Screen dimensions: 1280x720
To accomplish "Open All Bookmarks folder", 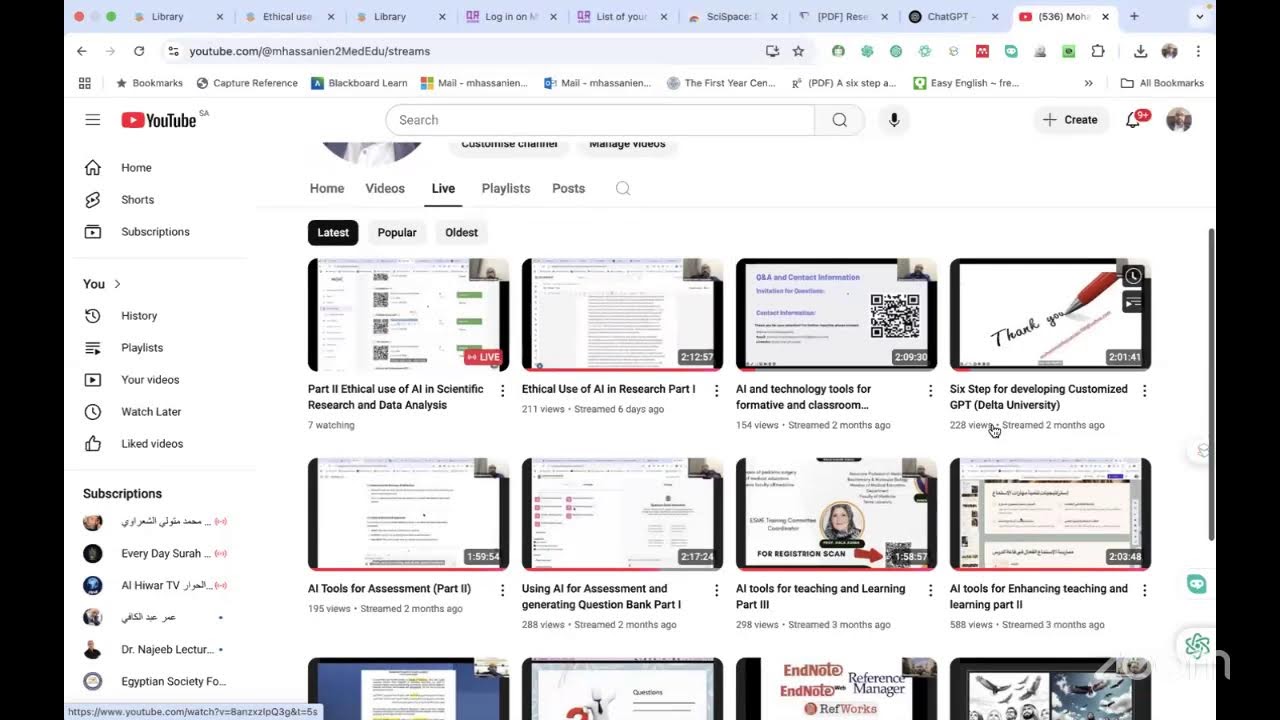I will [x=1162, y=83].
